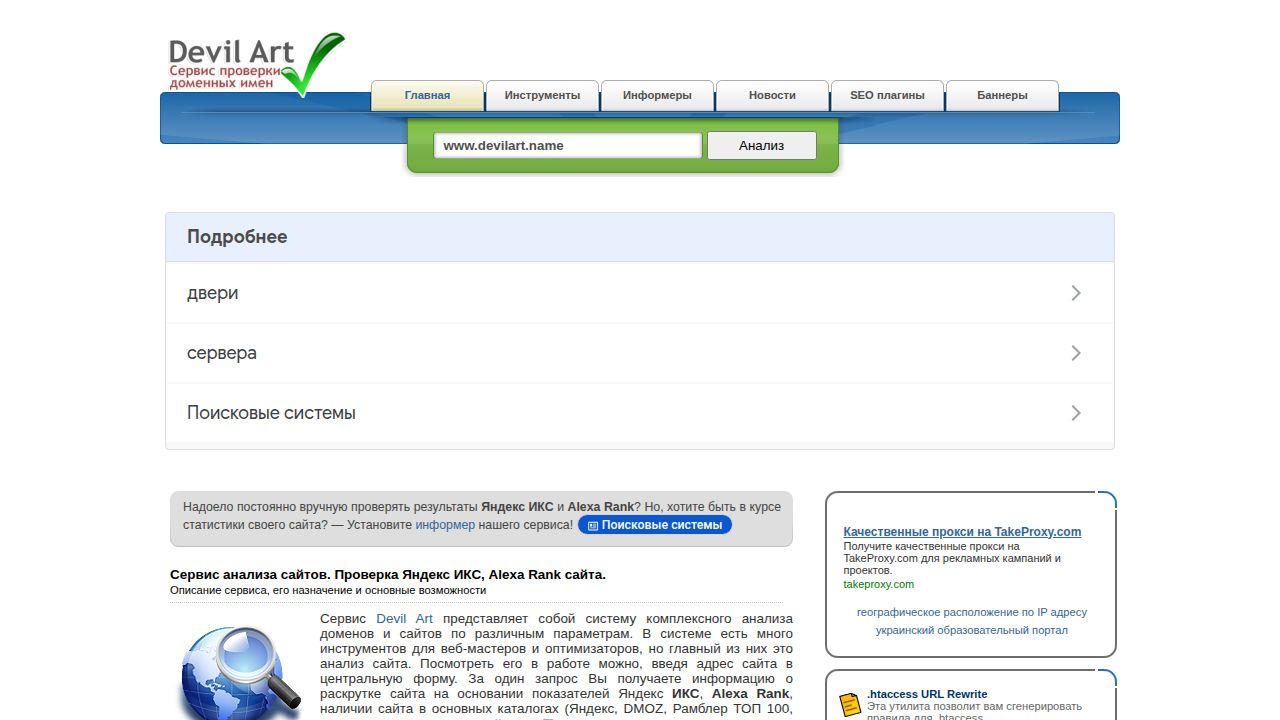Click the blue Поисковые системы button
Screen dimensions: 1280x720
click(x=655, y=525)
